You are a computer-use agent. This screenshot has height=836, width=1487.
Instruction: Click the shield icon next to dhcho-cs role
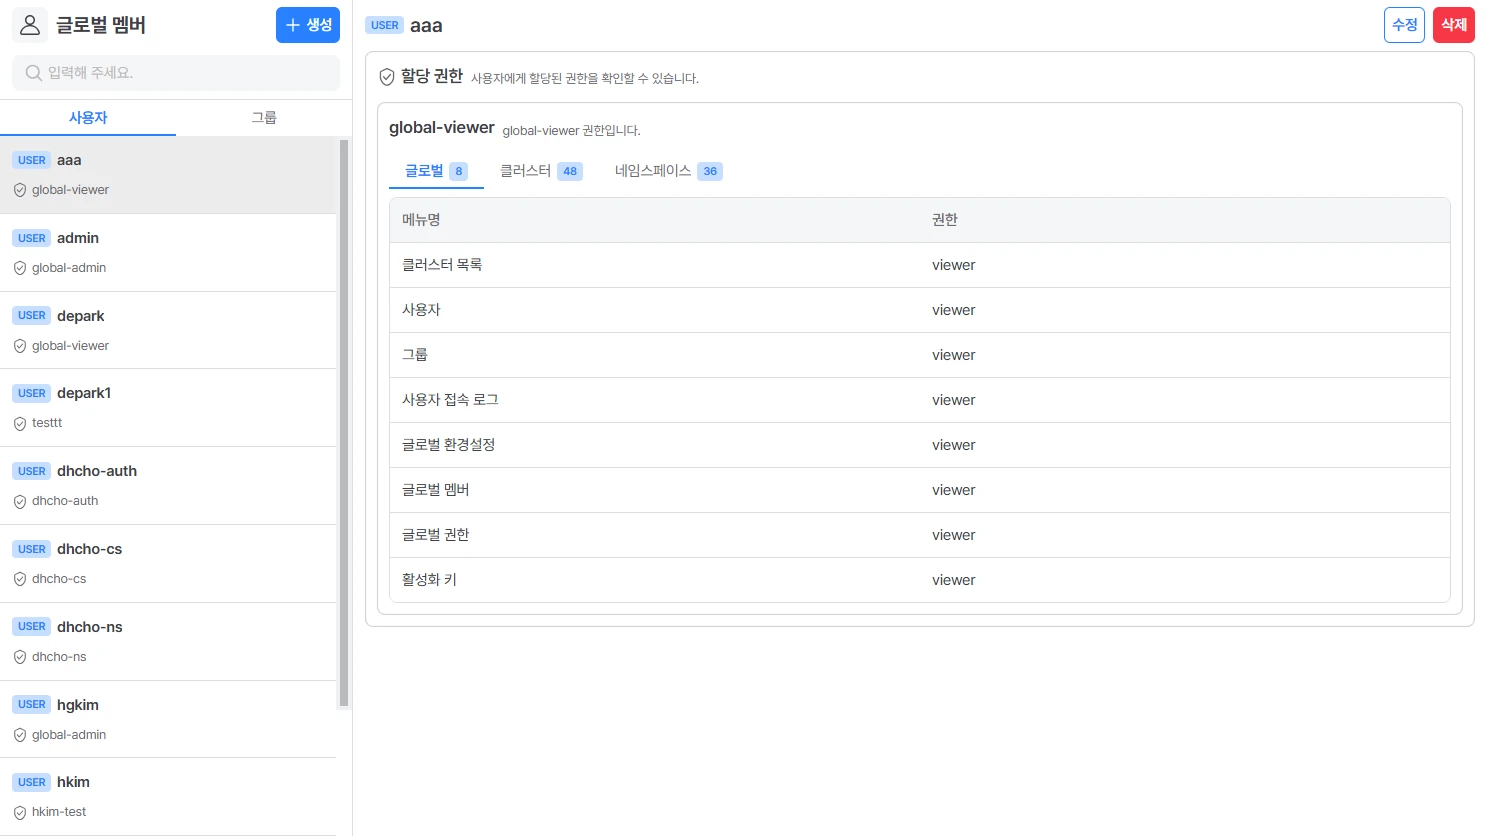(20, 580)
